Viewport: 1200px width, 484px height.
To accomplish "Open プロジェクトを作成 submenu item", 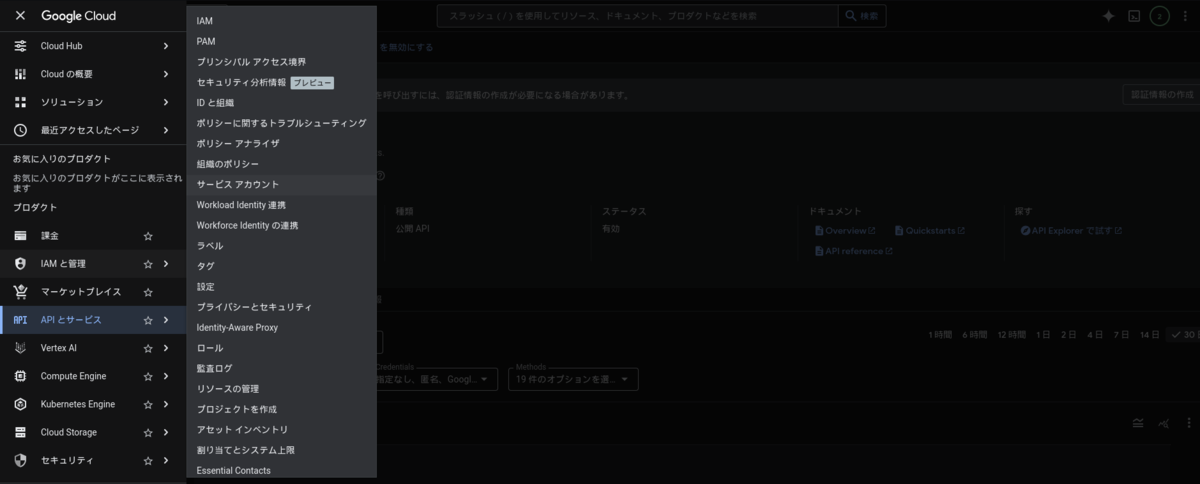I will coord(281,409).
